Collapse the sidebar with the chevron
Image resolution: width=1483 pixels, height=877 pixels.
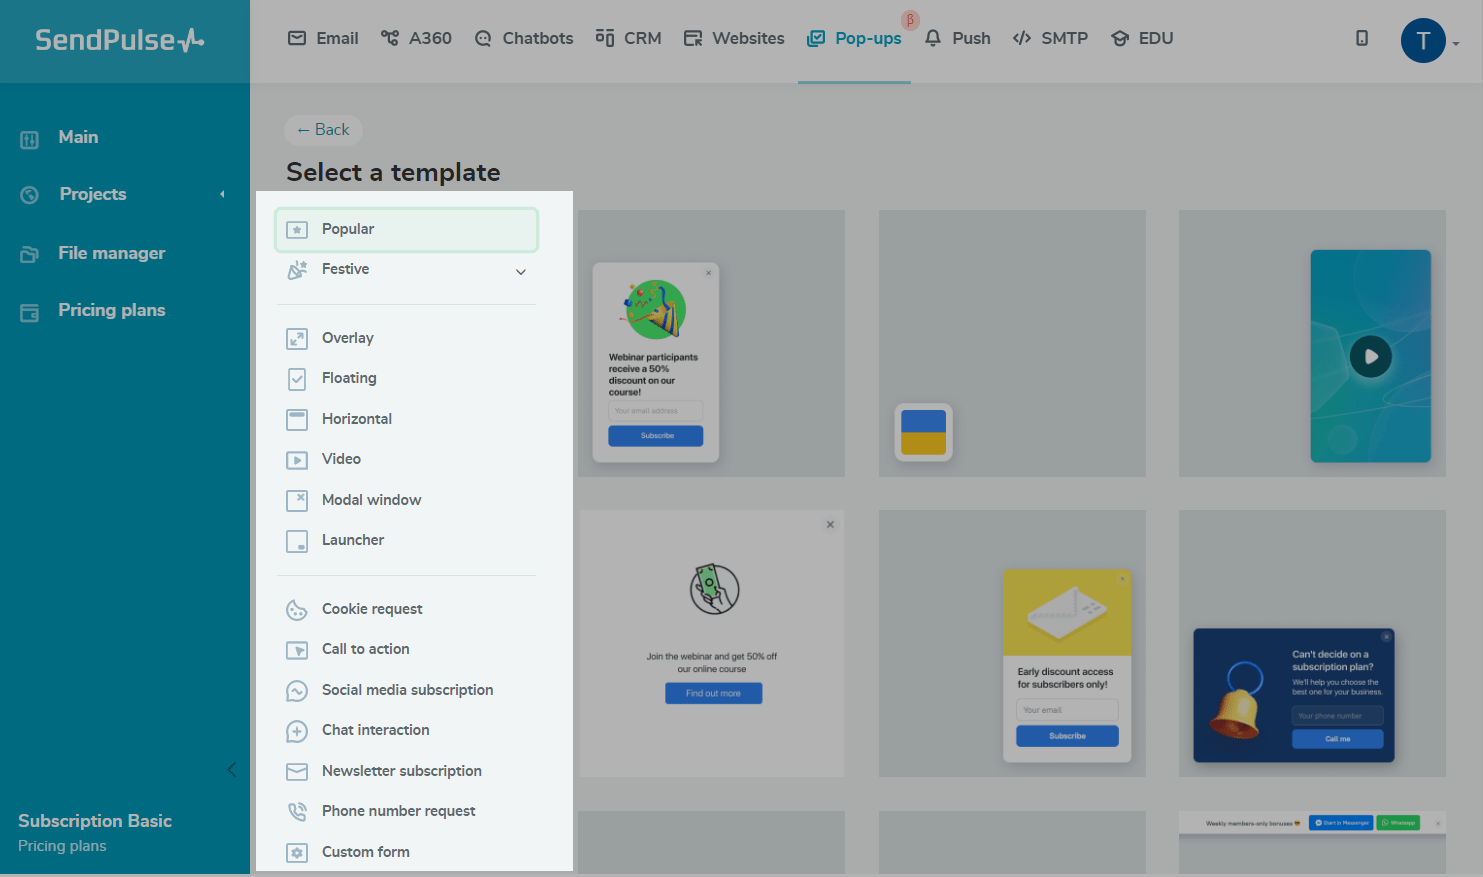point(232,769)
